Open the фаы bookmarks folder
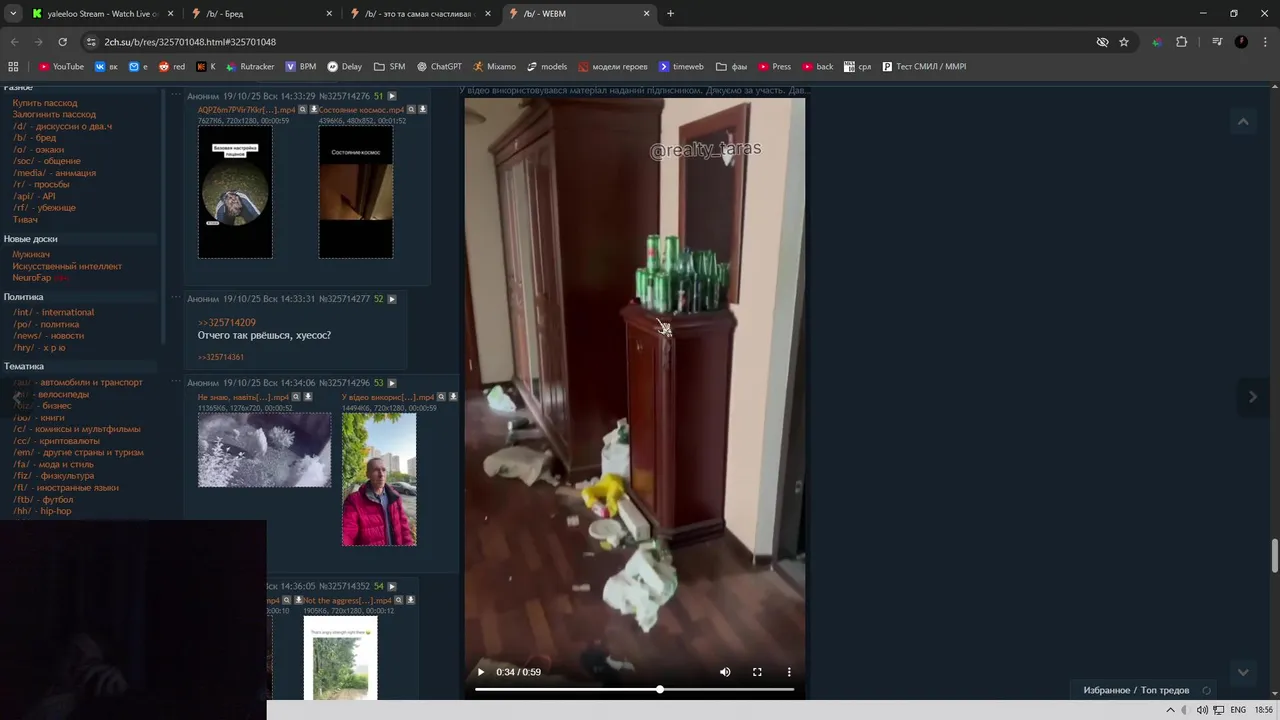This screenshot has height=720, width=1280. pos(732,67)
